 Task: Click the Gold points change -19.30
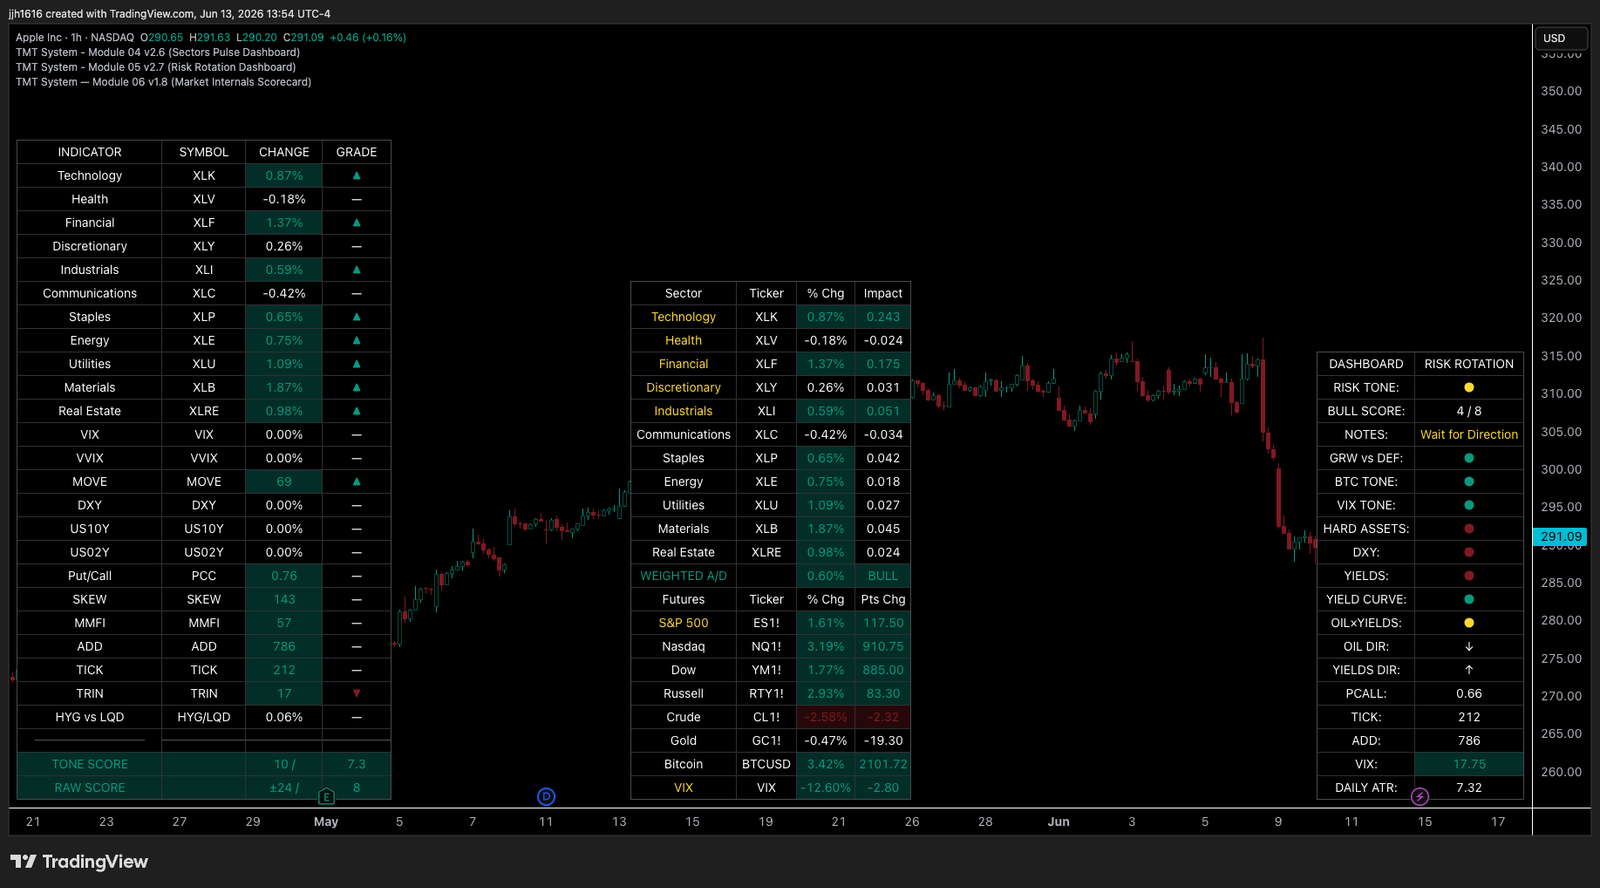coord(883,741)
